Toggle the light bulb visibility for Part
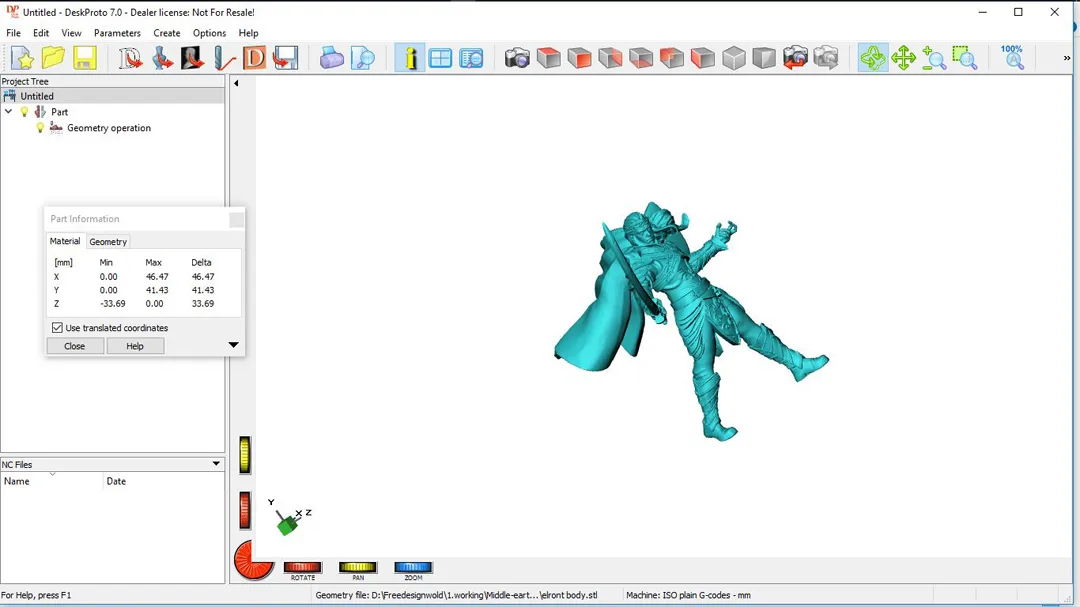The width and height of the screenshot is (1080, 607). 24,112
